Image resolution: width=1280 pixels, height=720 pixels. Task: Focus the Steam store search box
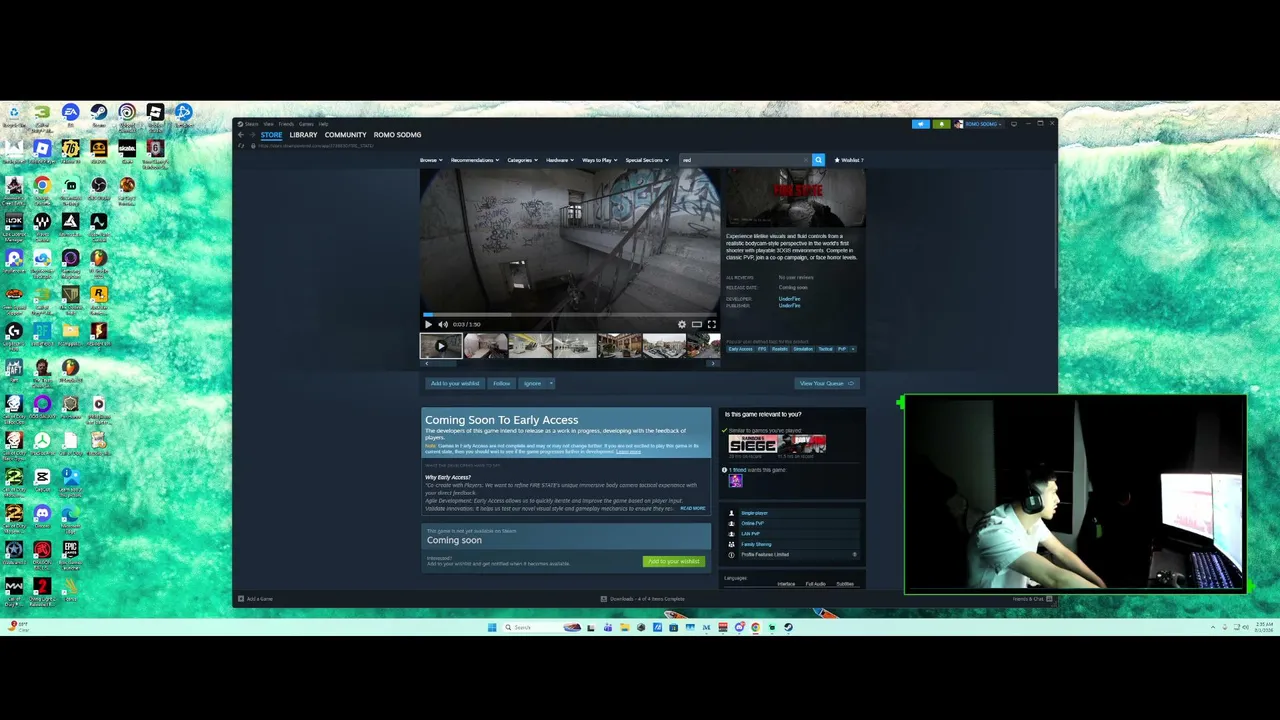pos(745,160)
